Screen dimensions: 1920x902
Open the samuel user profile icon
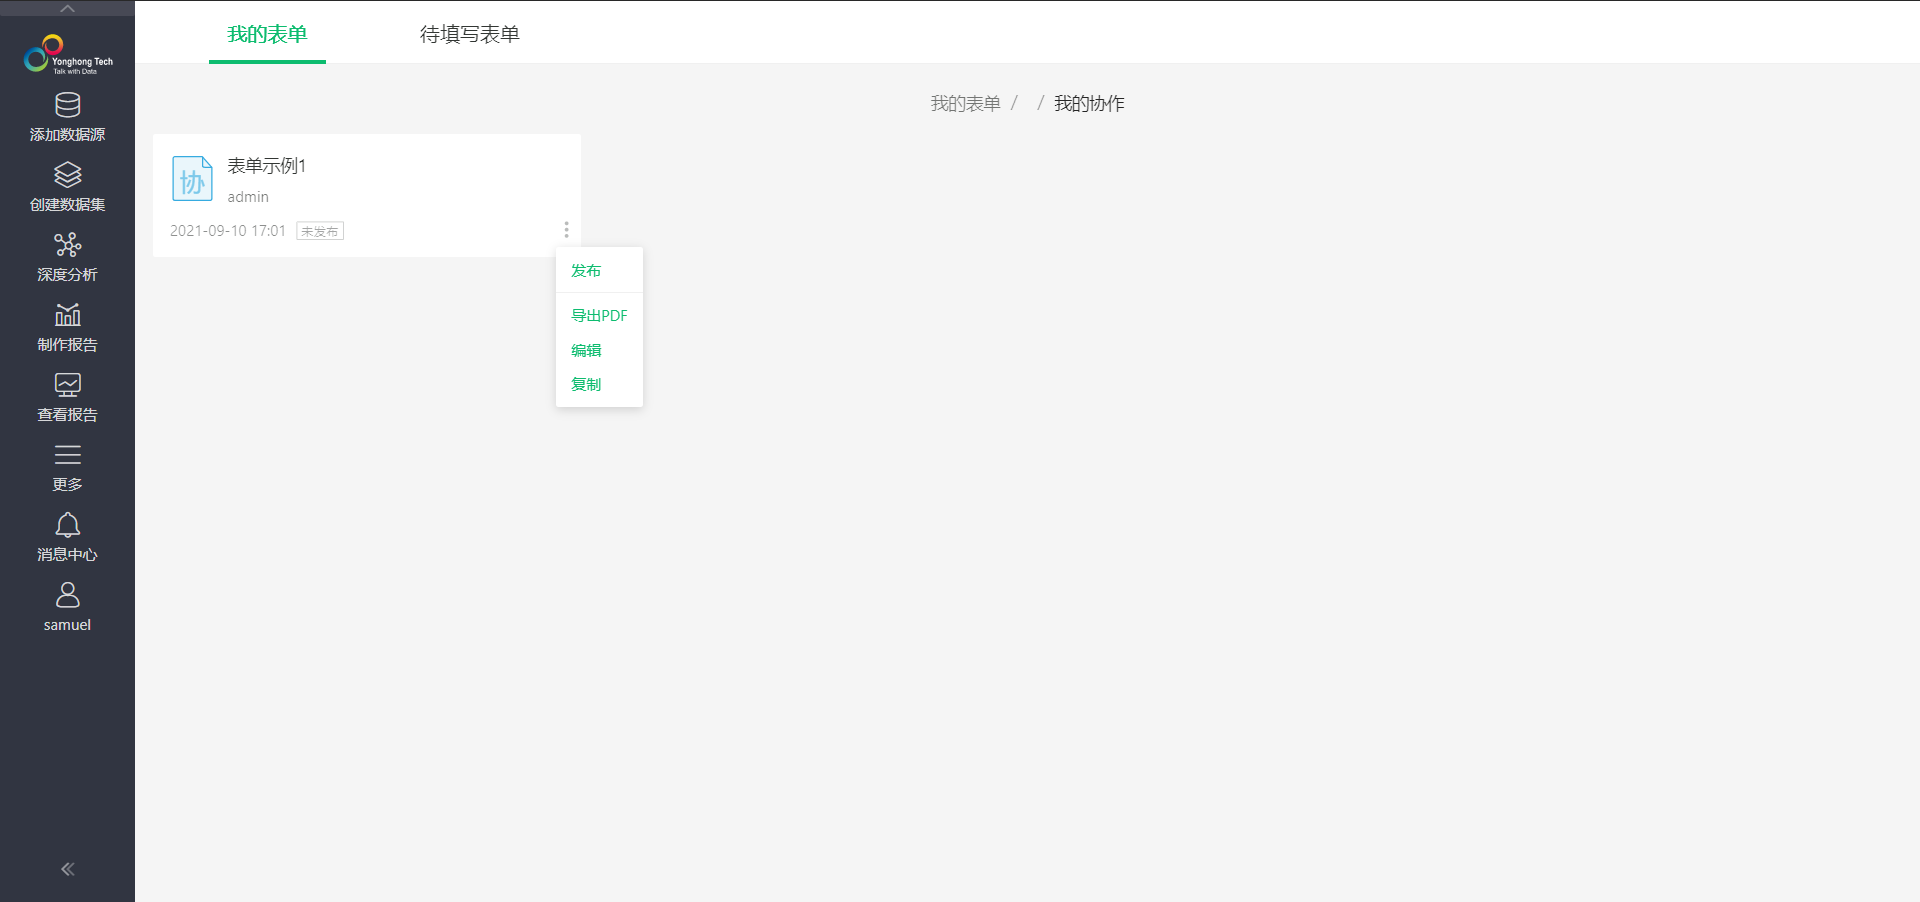67,594
